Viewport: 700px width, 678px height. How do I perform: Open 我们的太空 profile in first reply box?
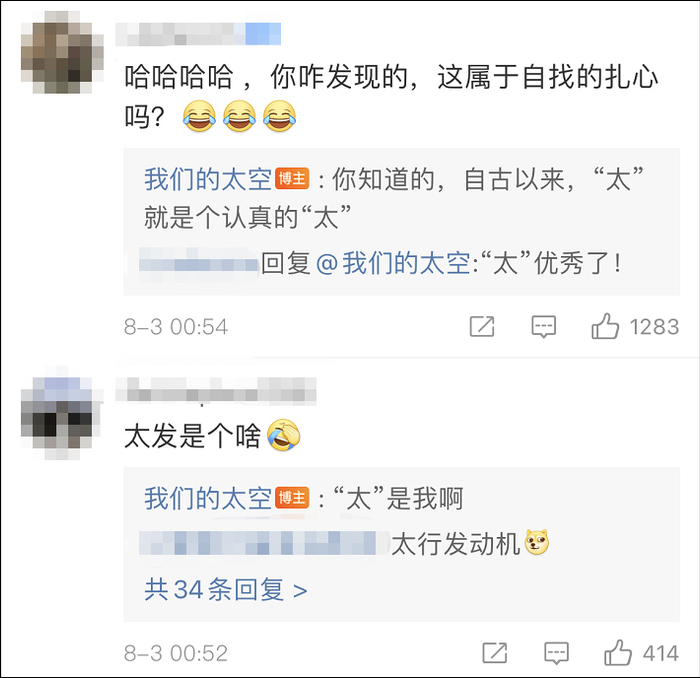click(208, 179)
